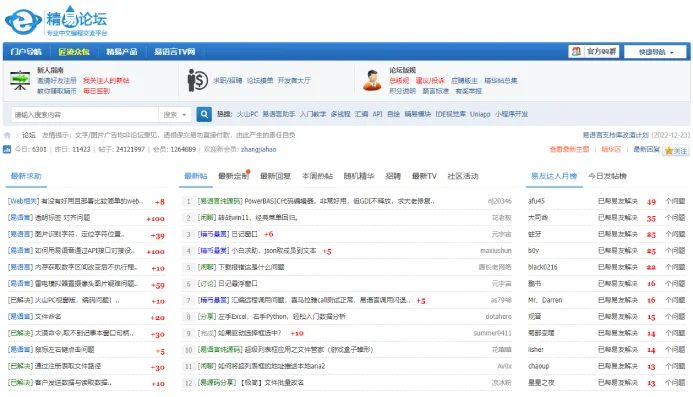Click the 积分说明 link
Image resolution: width=693 pixels, height=397 pixels.
(402, 91)
